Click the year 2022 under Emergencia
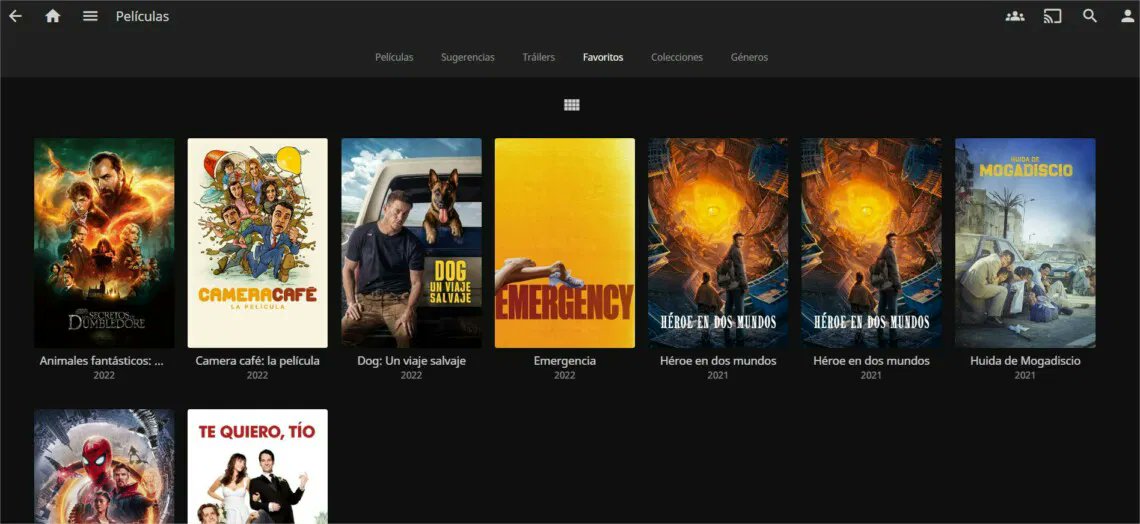The image size is (1140, 524). pos(565,376)
